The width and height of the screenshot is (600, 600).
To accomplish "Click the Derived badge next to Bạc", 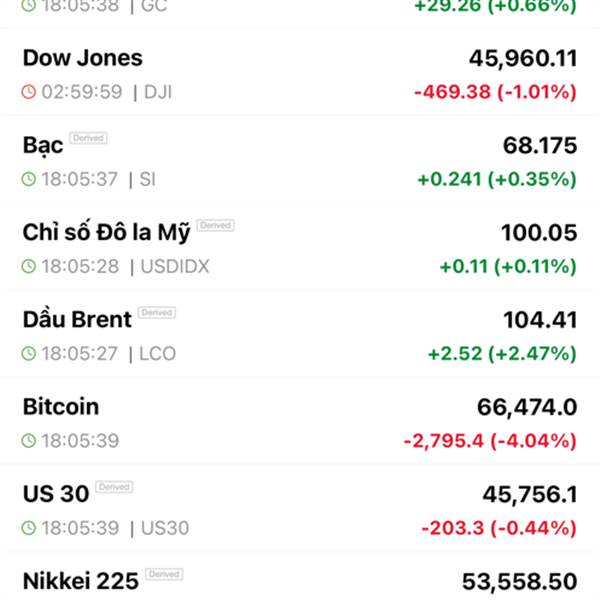I will tap(89, 138).
